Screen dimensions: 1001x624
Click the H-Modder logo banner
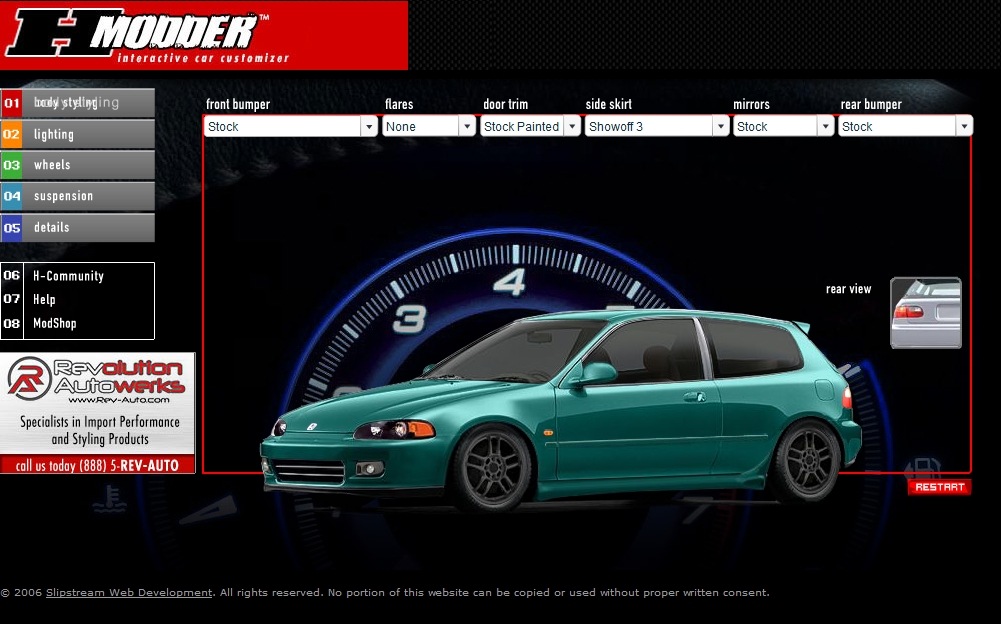point(204,36)
